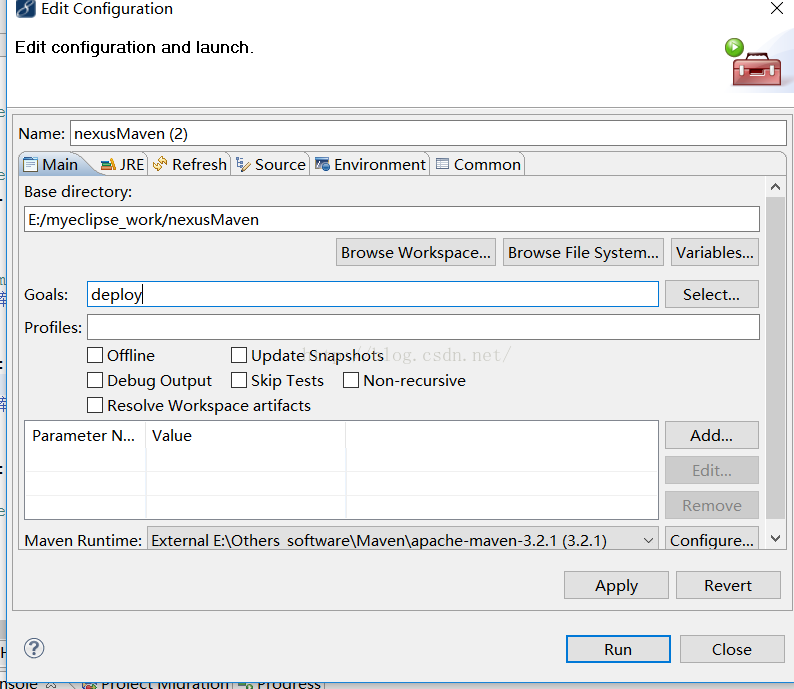Click the vertical scrollbar track

point(775,358)
